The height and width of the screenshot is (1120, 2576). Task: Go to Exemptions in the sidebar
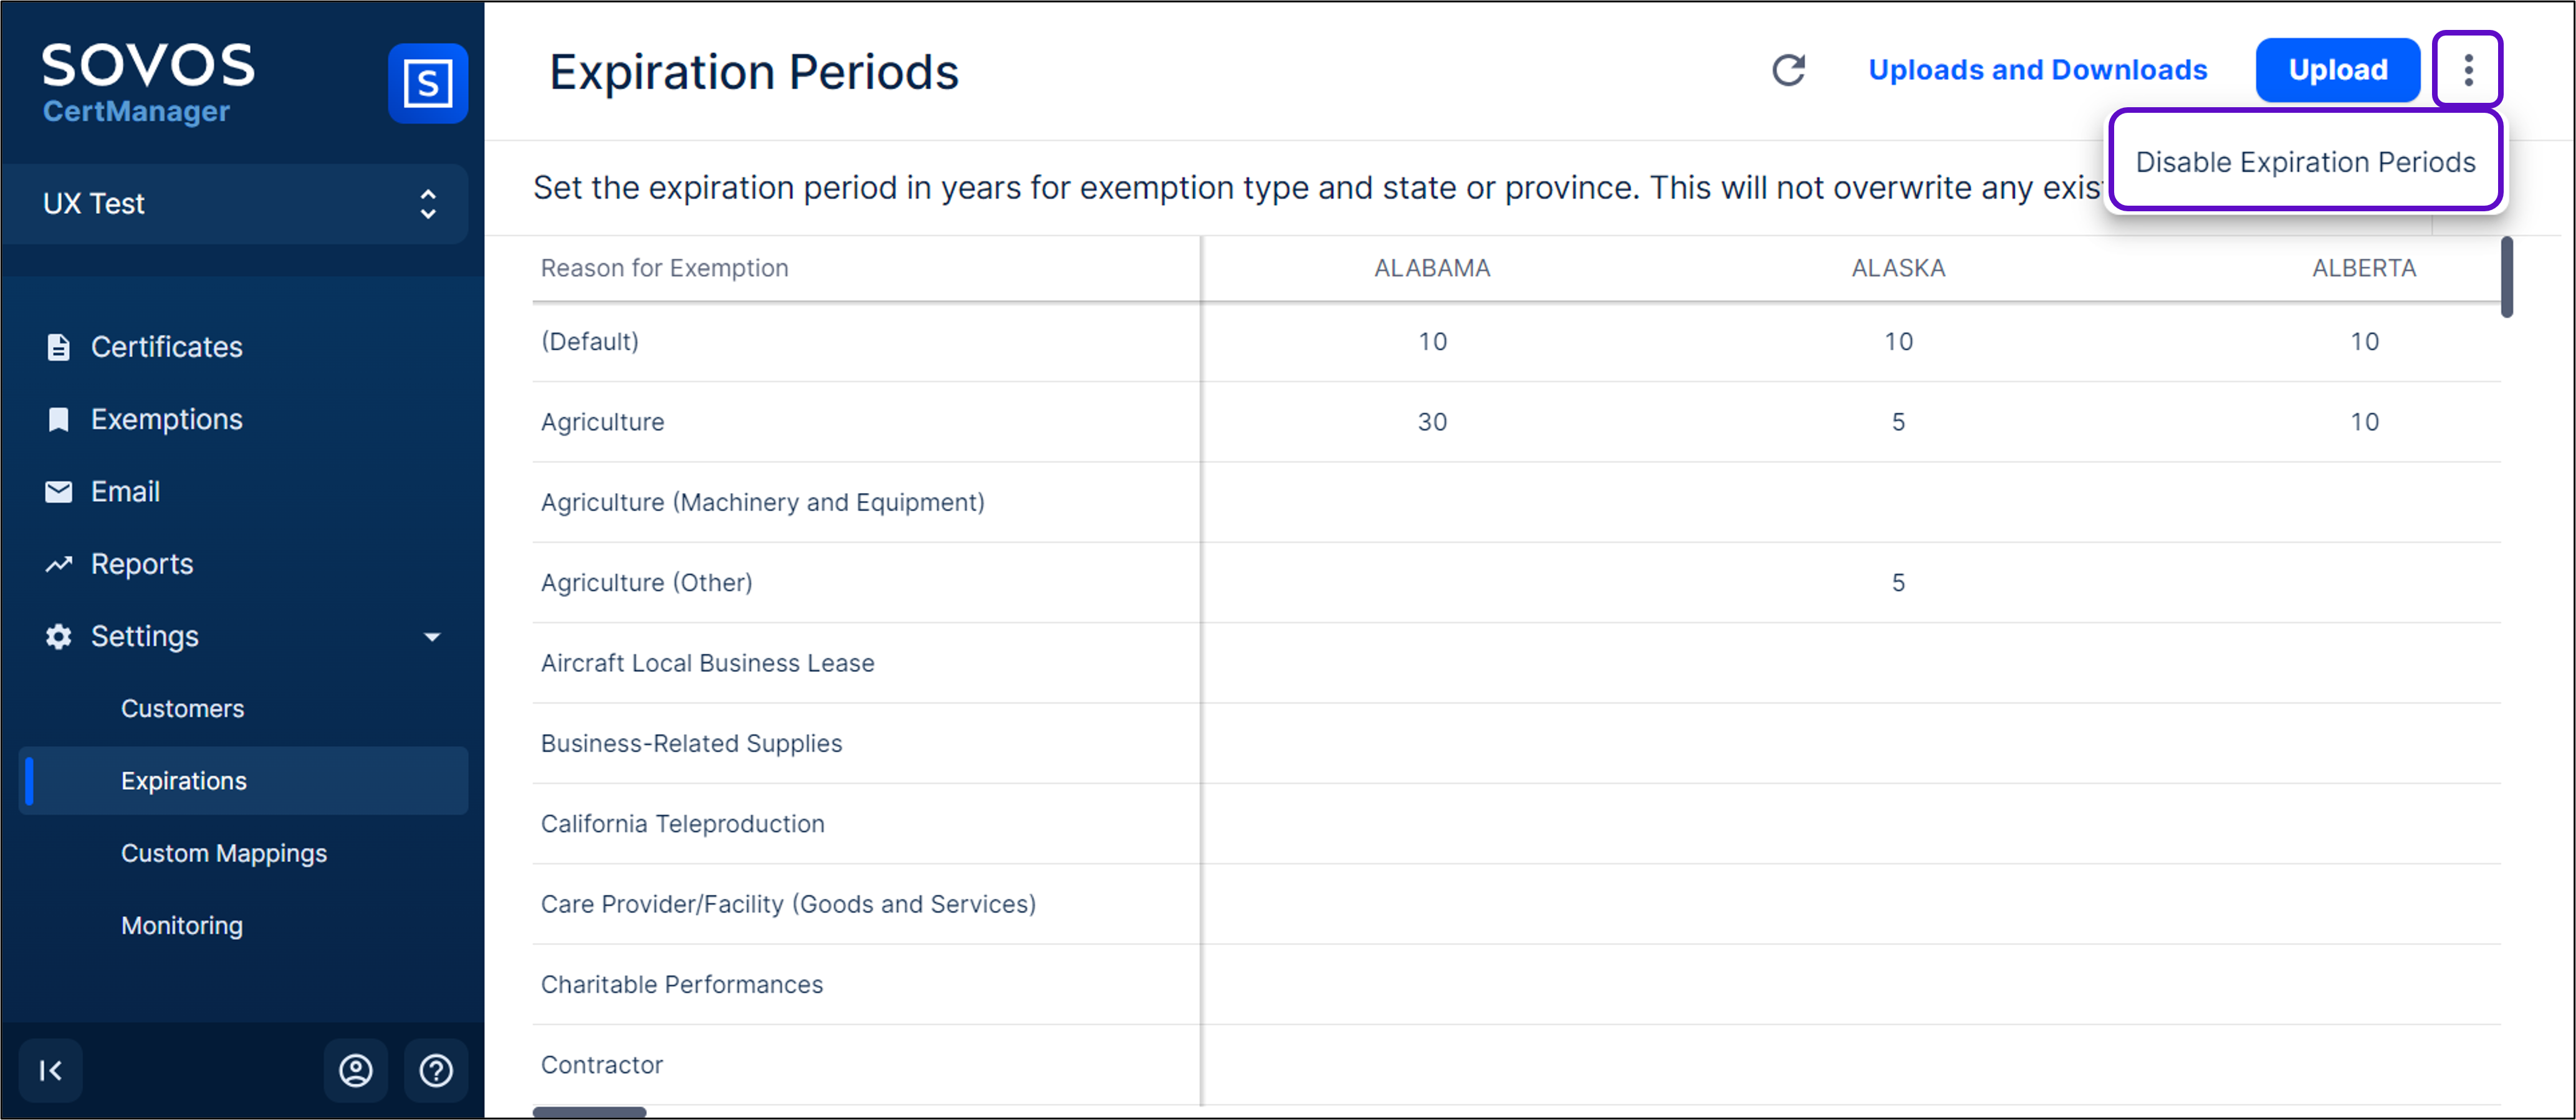coord(166,419)
